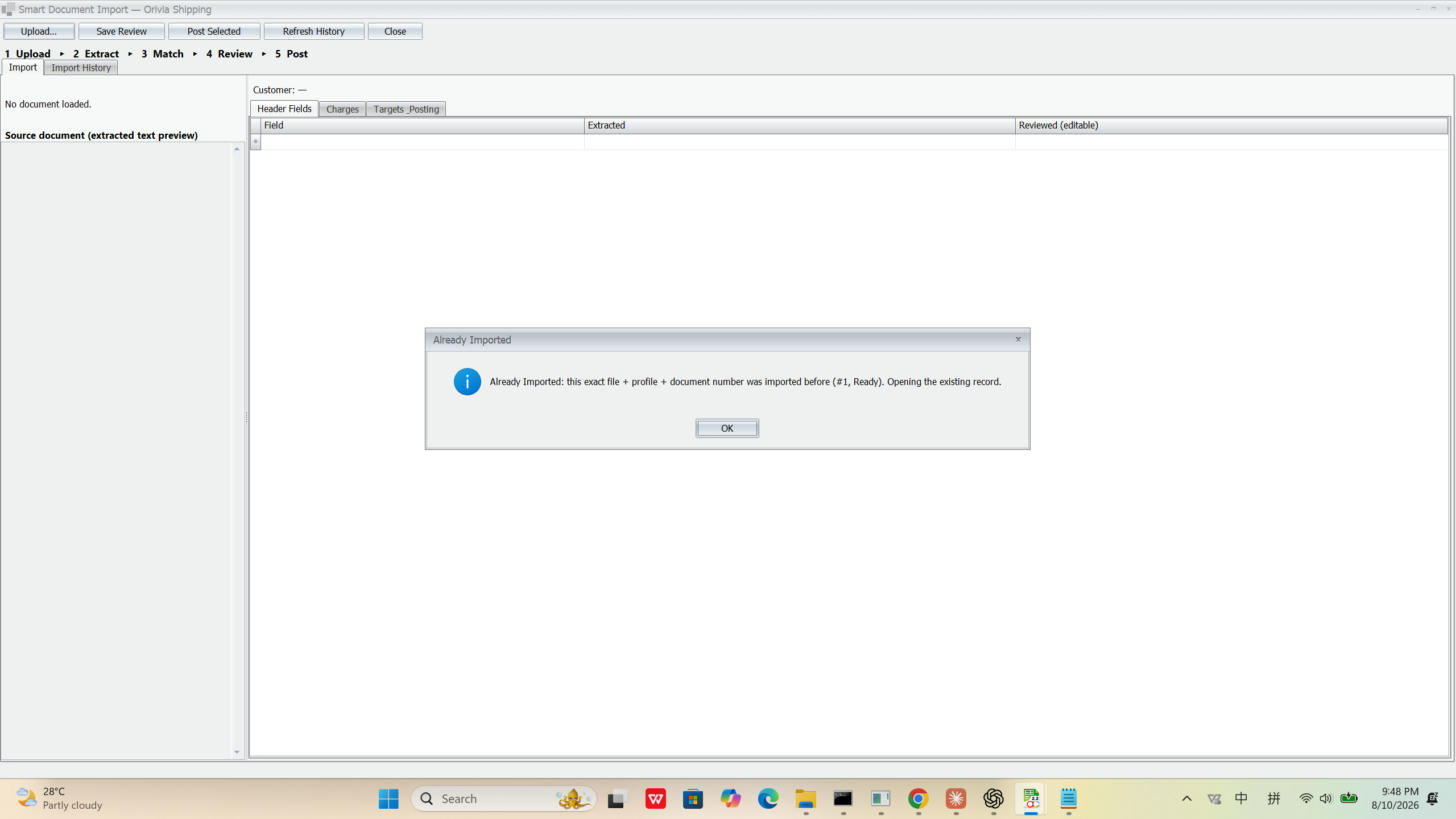Open File Explorer from the taskbar
The image size is (1456, 819).
tap(806, 798)
